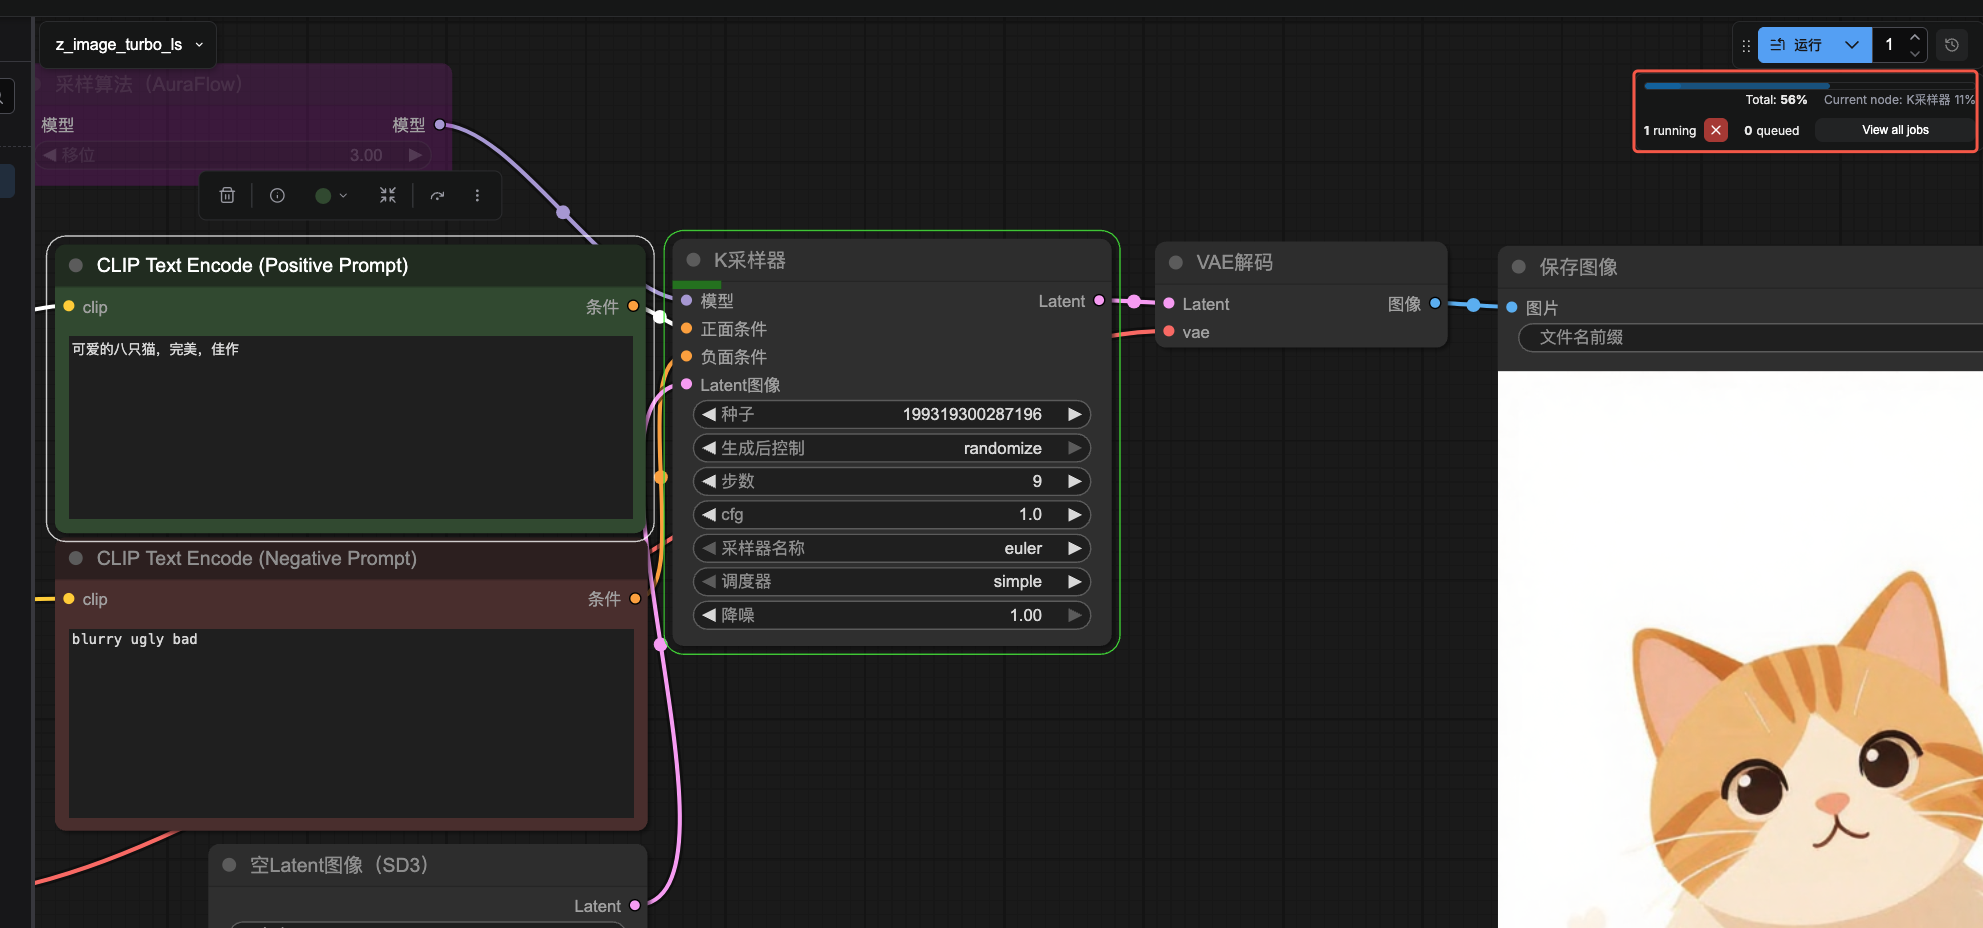Click the 降噪 1.00 value field

pyautogui.click(x=891, y=615)
